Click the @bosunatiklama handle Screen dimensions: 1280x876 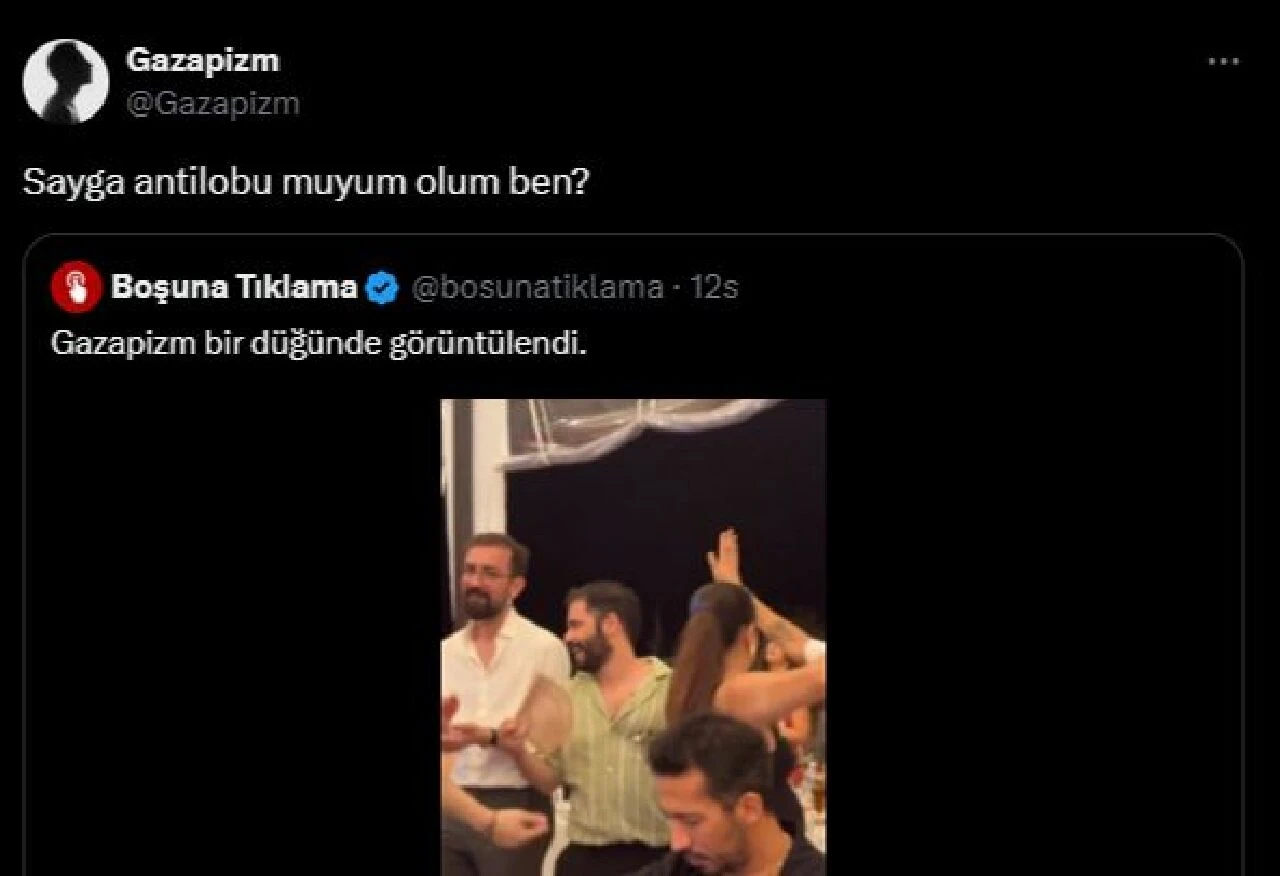point(537,288)
